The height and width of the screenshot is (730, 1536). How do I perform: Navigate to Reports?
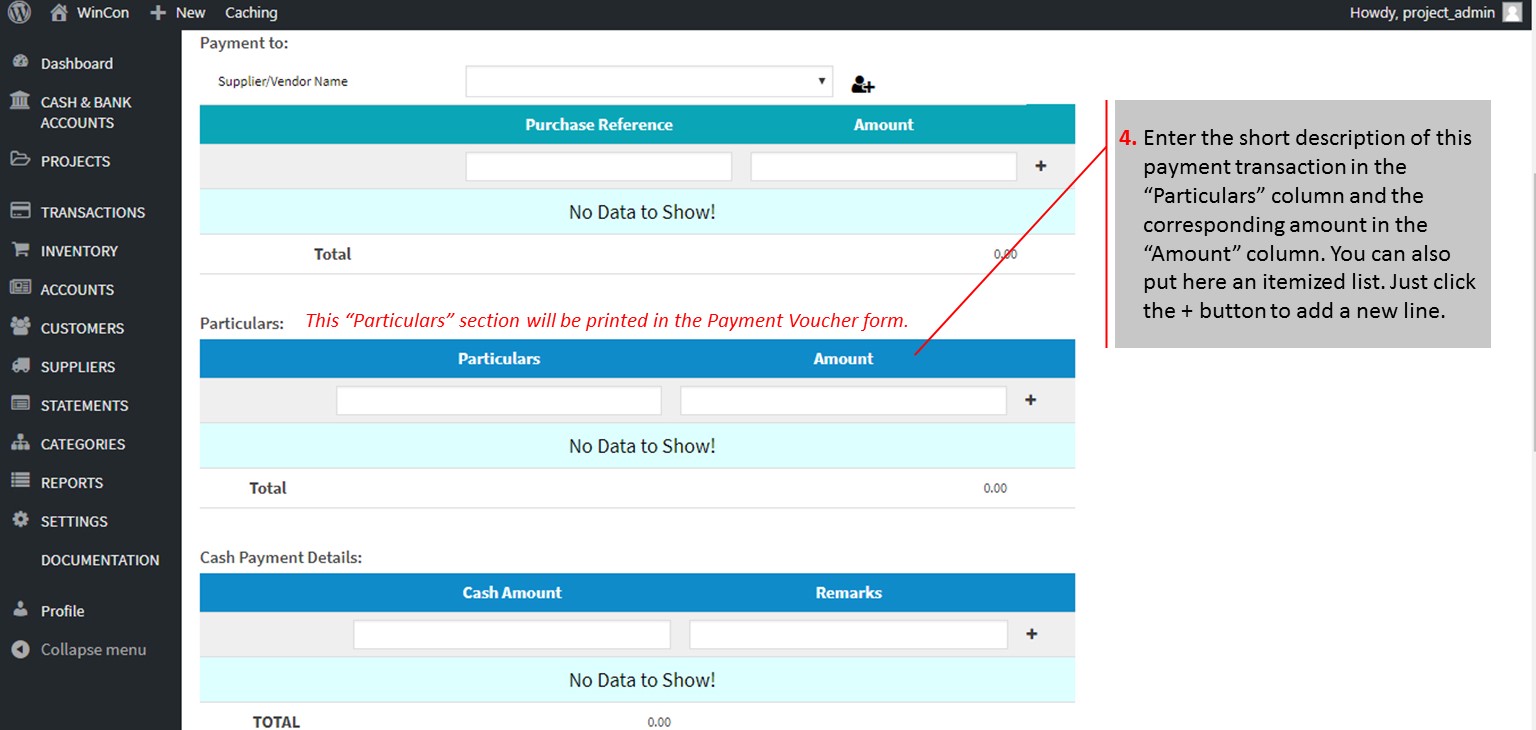point(72,483)
